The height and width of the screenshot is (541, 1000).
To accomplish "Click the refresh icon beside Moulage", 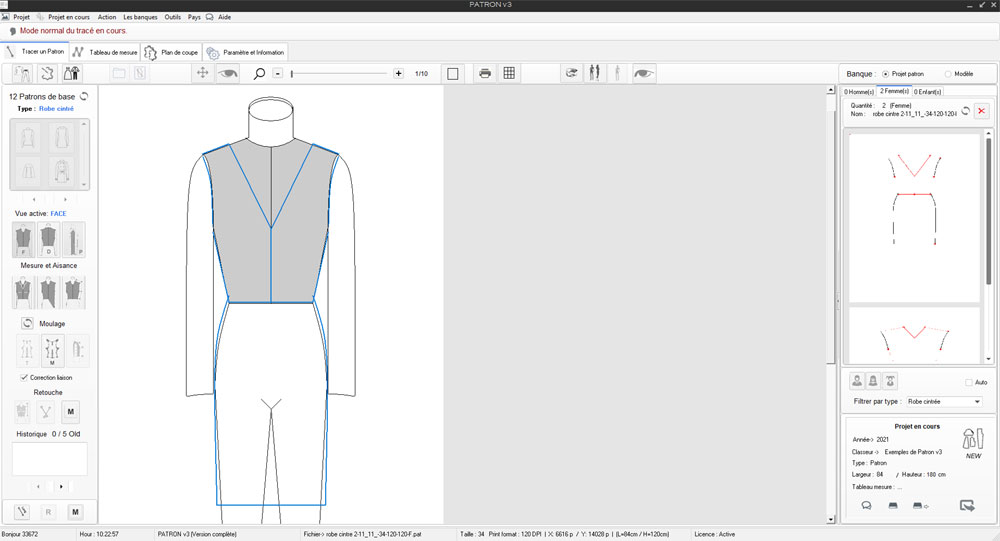I will coord(27,323).
